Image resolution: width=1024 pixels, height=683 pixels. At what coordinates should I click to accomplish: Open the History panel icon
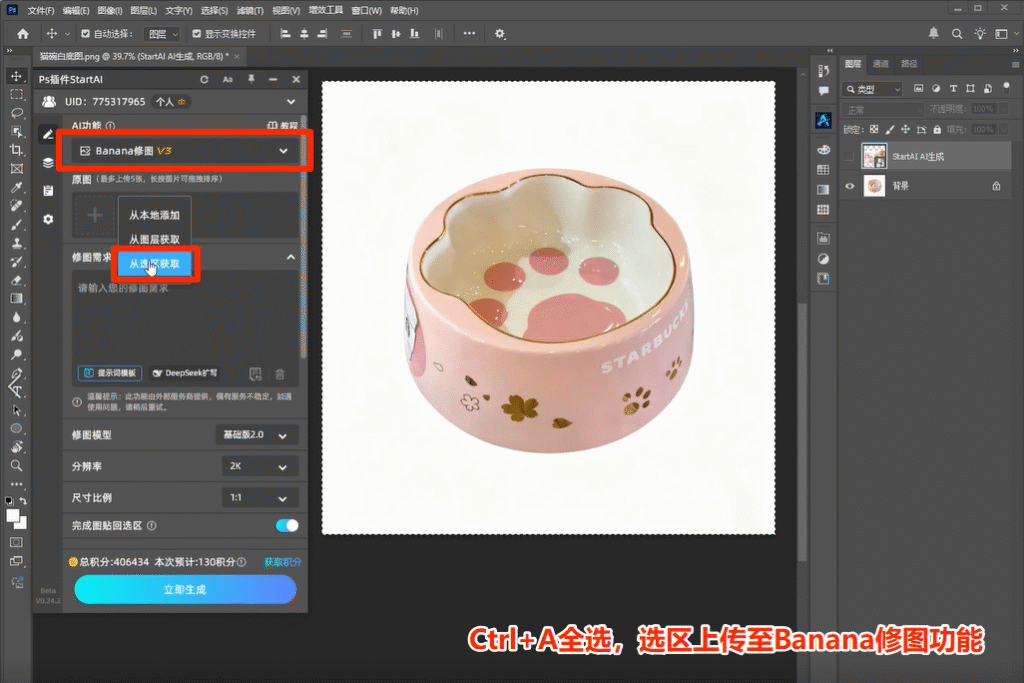tap(823, 71)
